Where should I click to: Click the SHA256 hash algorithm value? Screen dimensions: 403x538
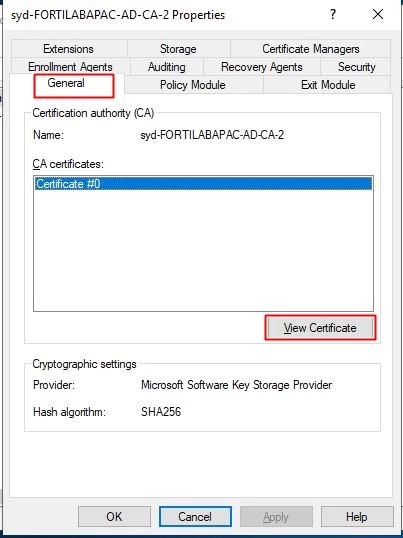[x=161, y=412]
